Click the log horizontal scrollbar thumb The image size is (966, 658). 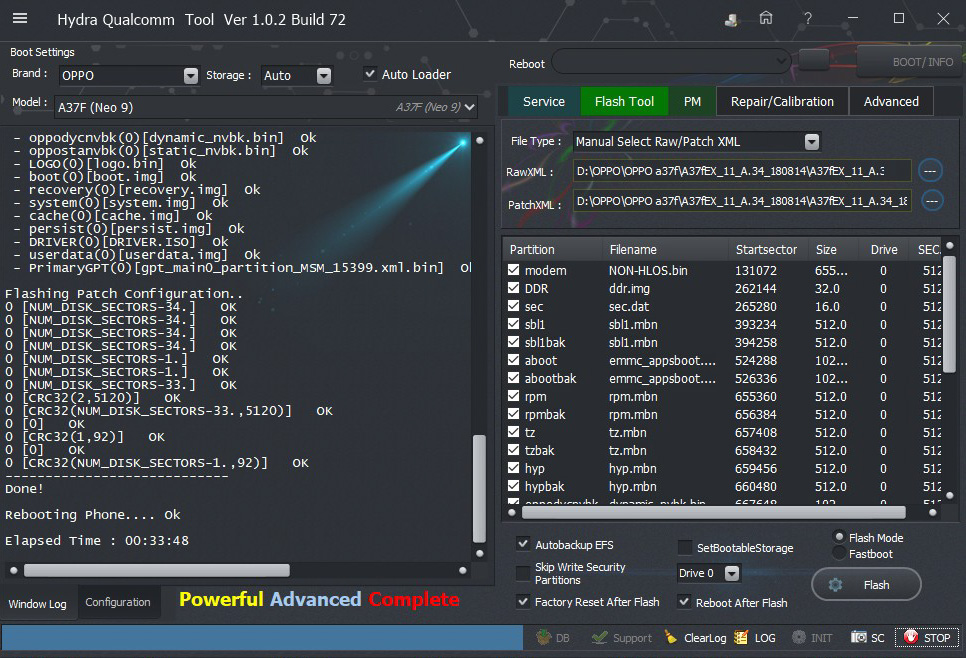click(156, 571)
